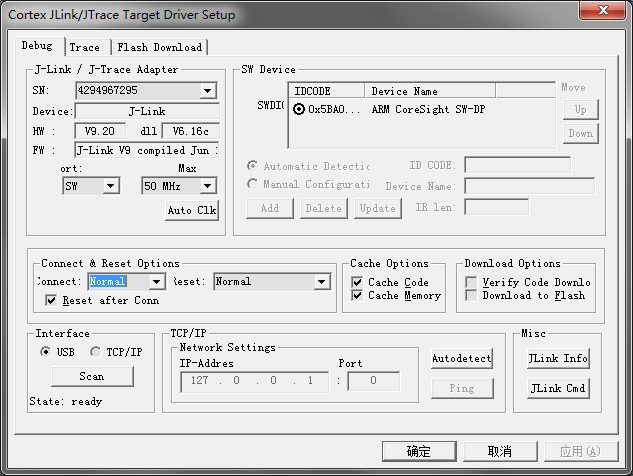Open the SW port dropdown
The height and width of the screenshot is (476, 633).
coord(110,186)
